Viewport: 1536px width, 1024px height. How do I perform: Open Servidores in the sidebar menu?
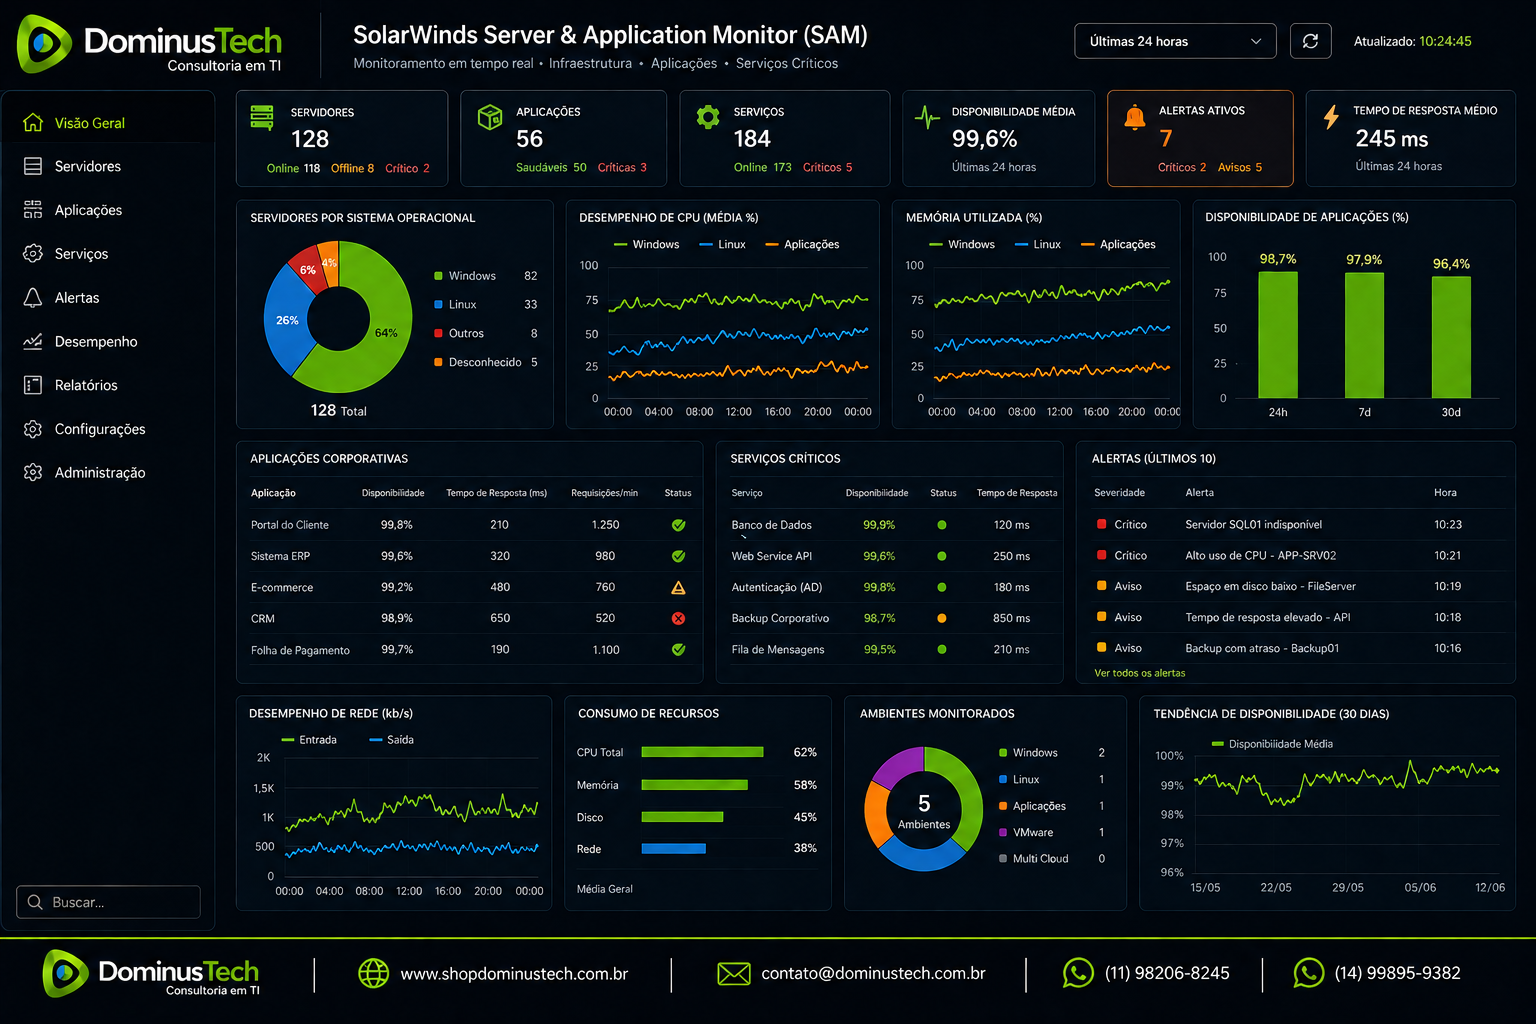pyautogui.click(x=88, y=166)
